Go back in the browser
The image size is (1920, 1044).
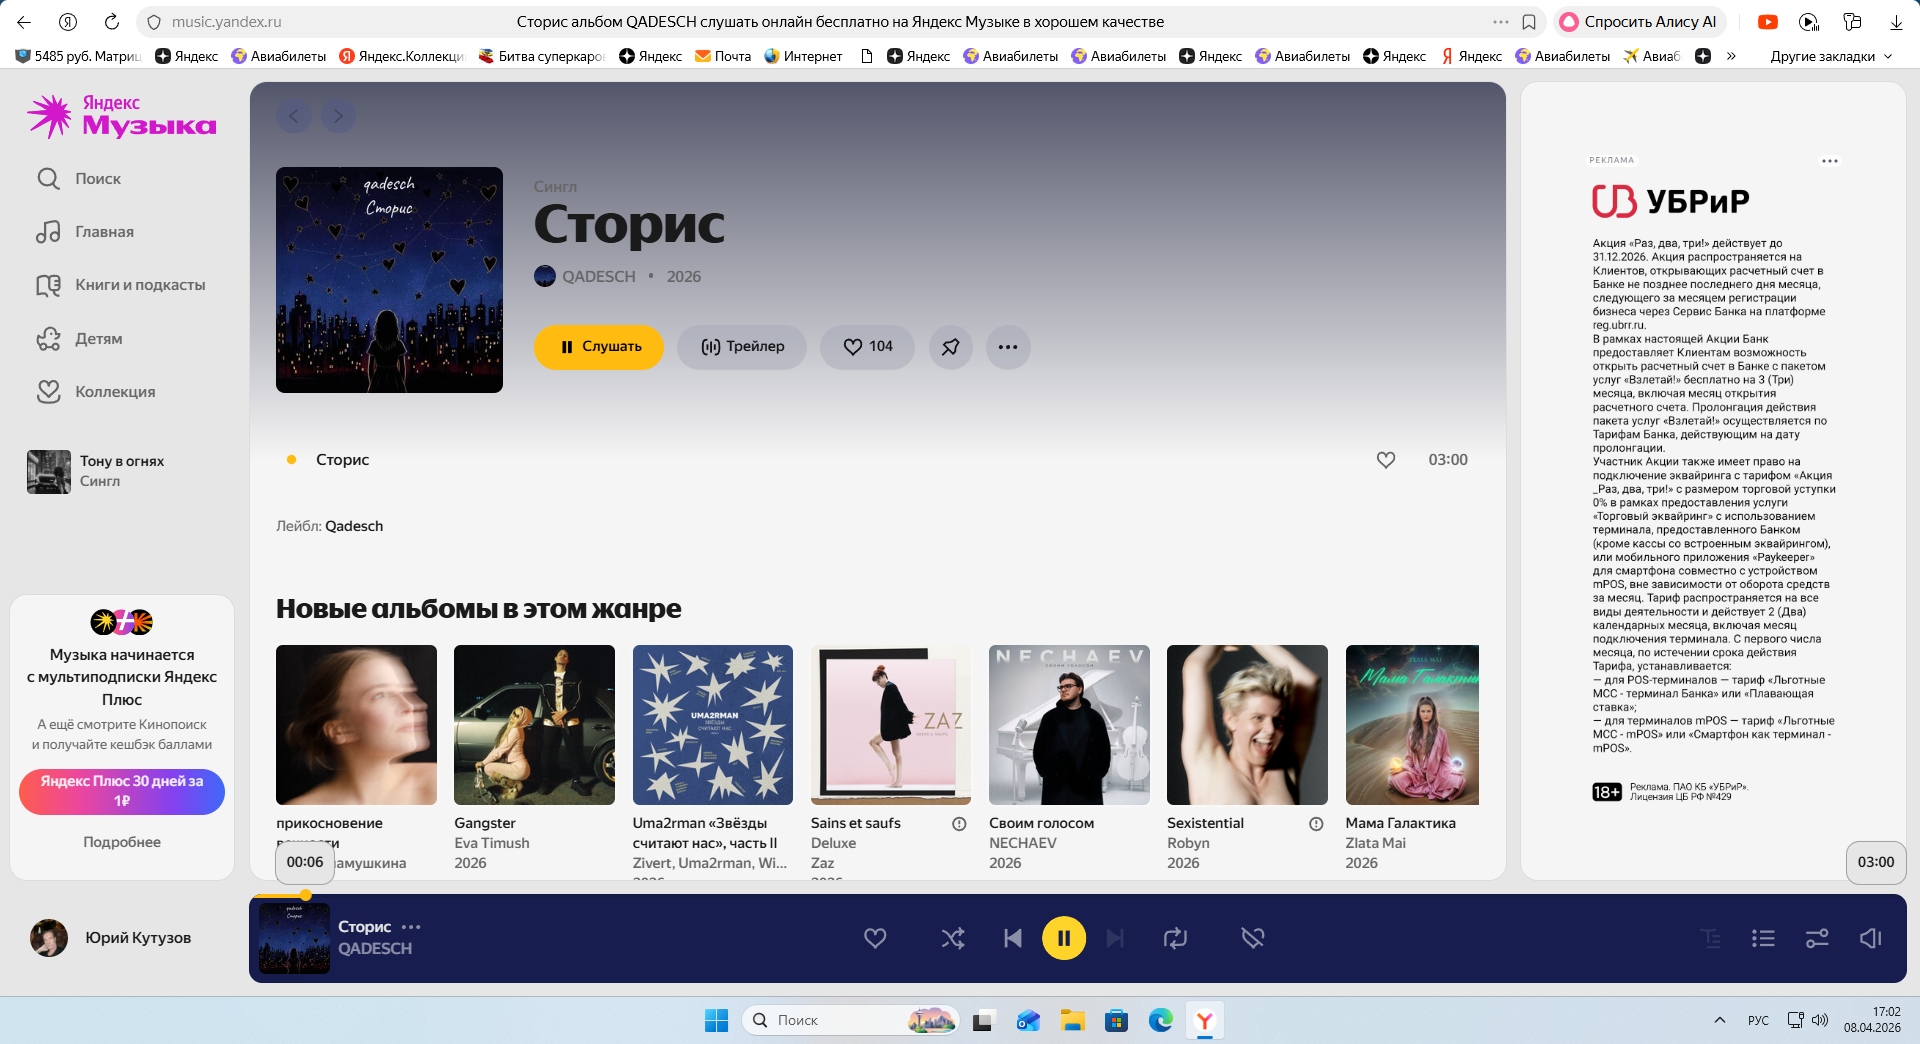[x=24, y=22]
